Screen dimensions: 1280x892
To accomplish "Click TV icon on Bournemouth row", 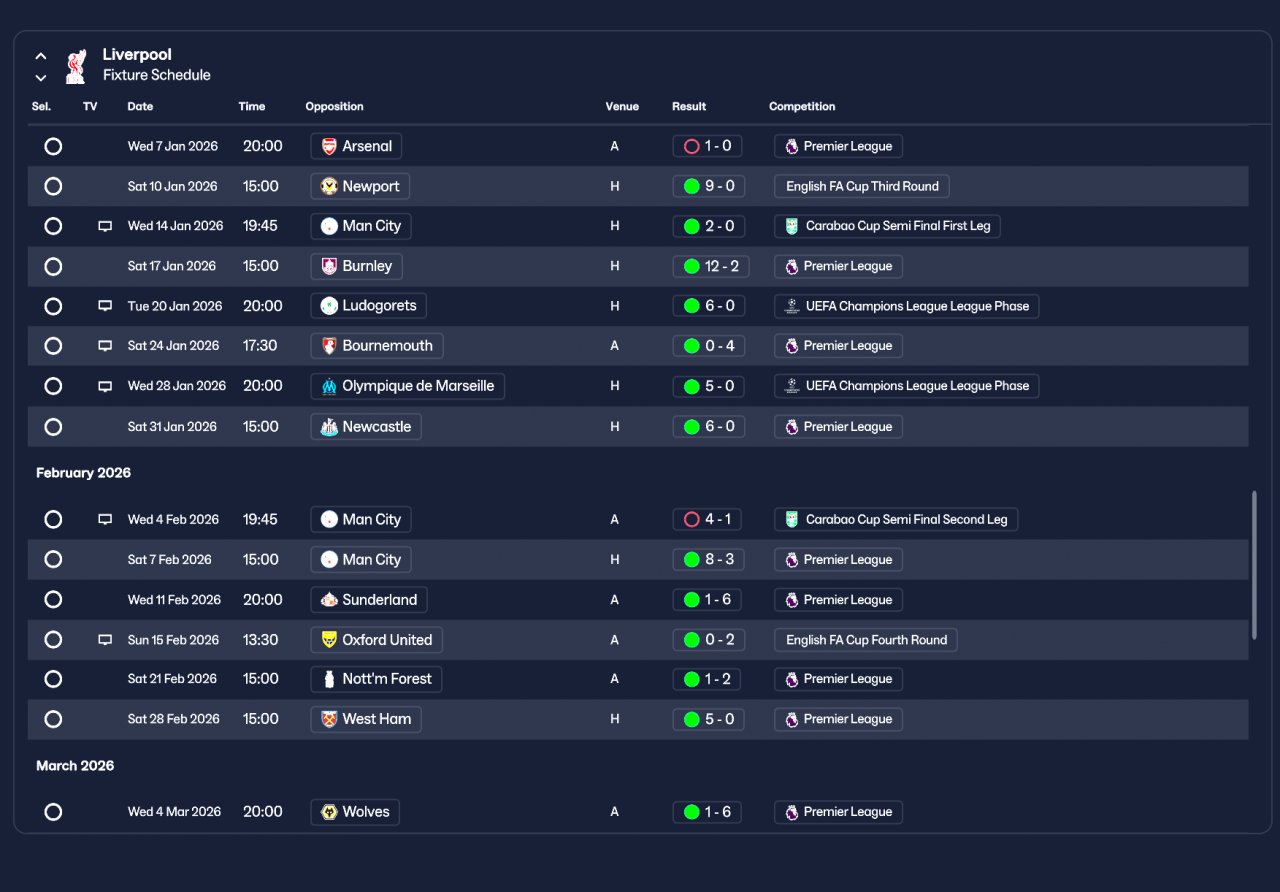I will (x=105, y=346).
